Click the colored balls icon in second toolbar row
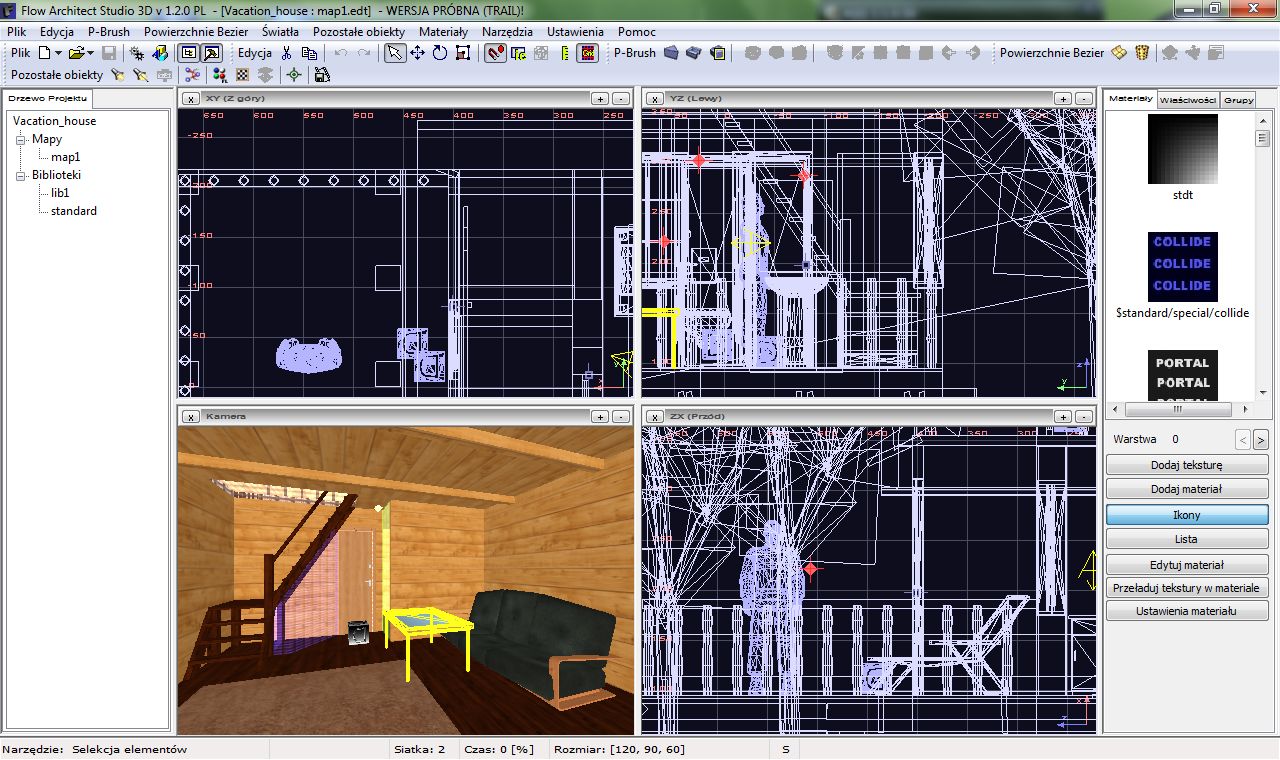Image resolution: width=1280 pixels, height=760 pixels. tap(220, 75)
